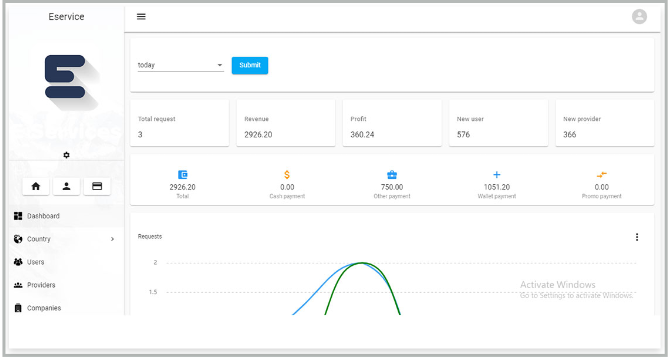The height and width of the screenshot is (361, 670).
Task: Open the settings gear below the logo
Action: coord(66,155)
